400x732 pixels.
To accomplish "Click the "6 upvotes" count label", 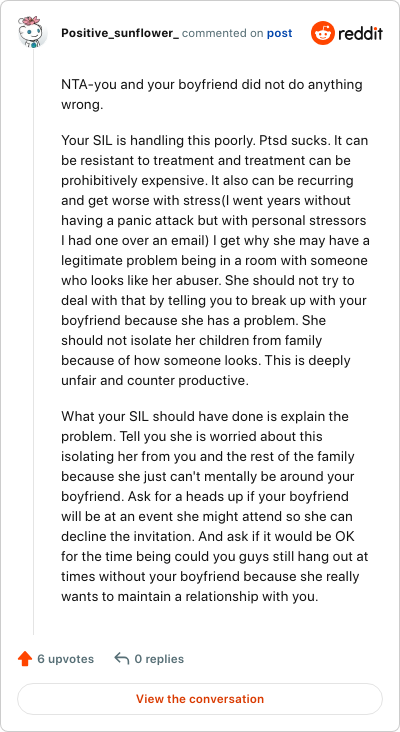I will coord(65,659).
